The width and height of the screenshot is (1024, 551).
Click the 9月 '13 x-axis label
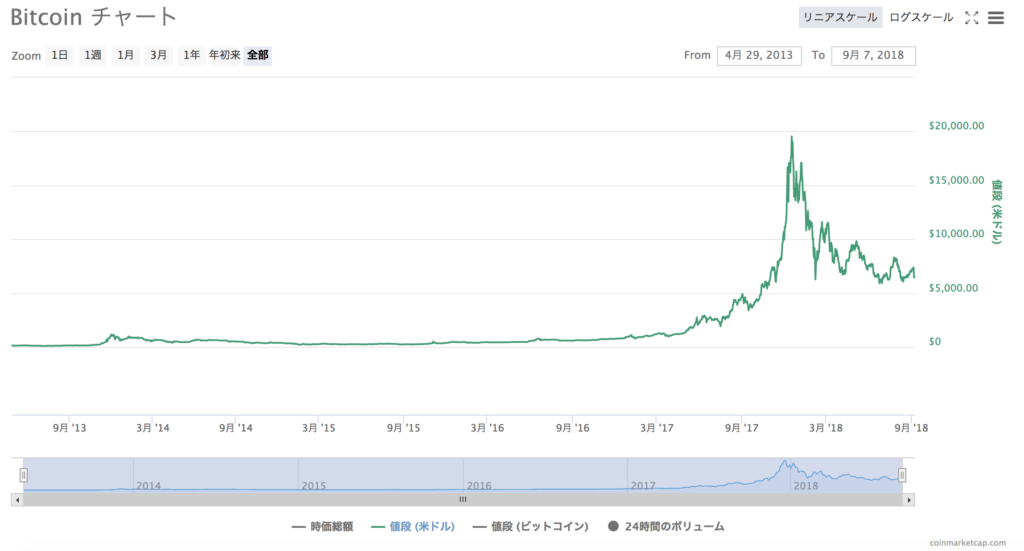coord(69,428)
